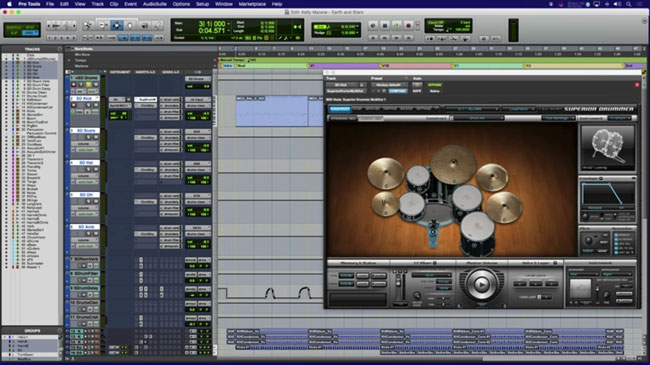Screen dimensions: 650x365
Task: Open the AudioSuite menu
Action: pos(155,4)
